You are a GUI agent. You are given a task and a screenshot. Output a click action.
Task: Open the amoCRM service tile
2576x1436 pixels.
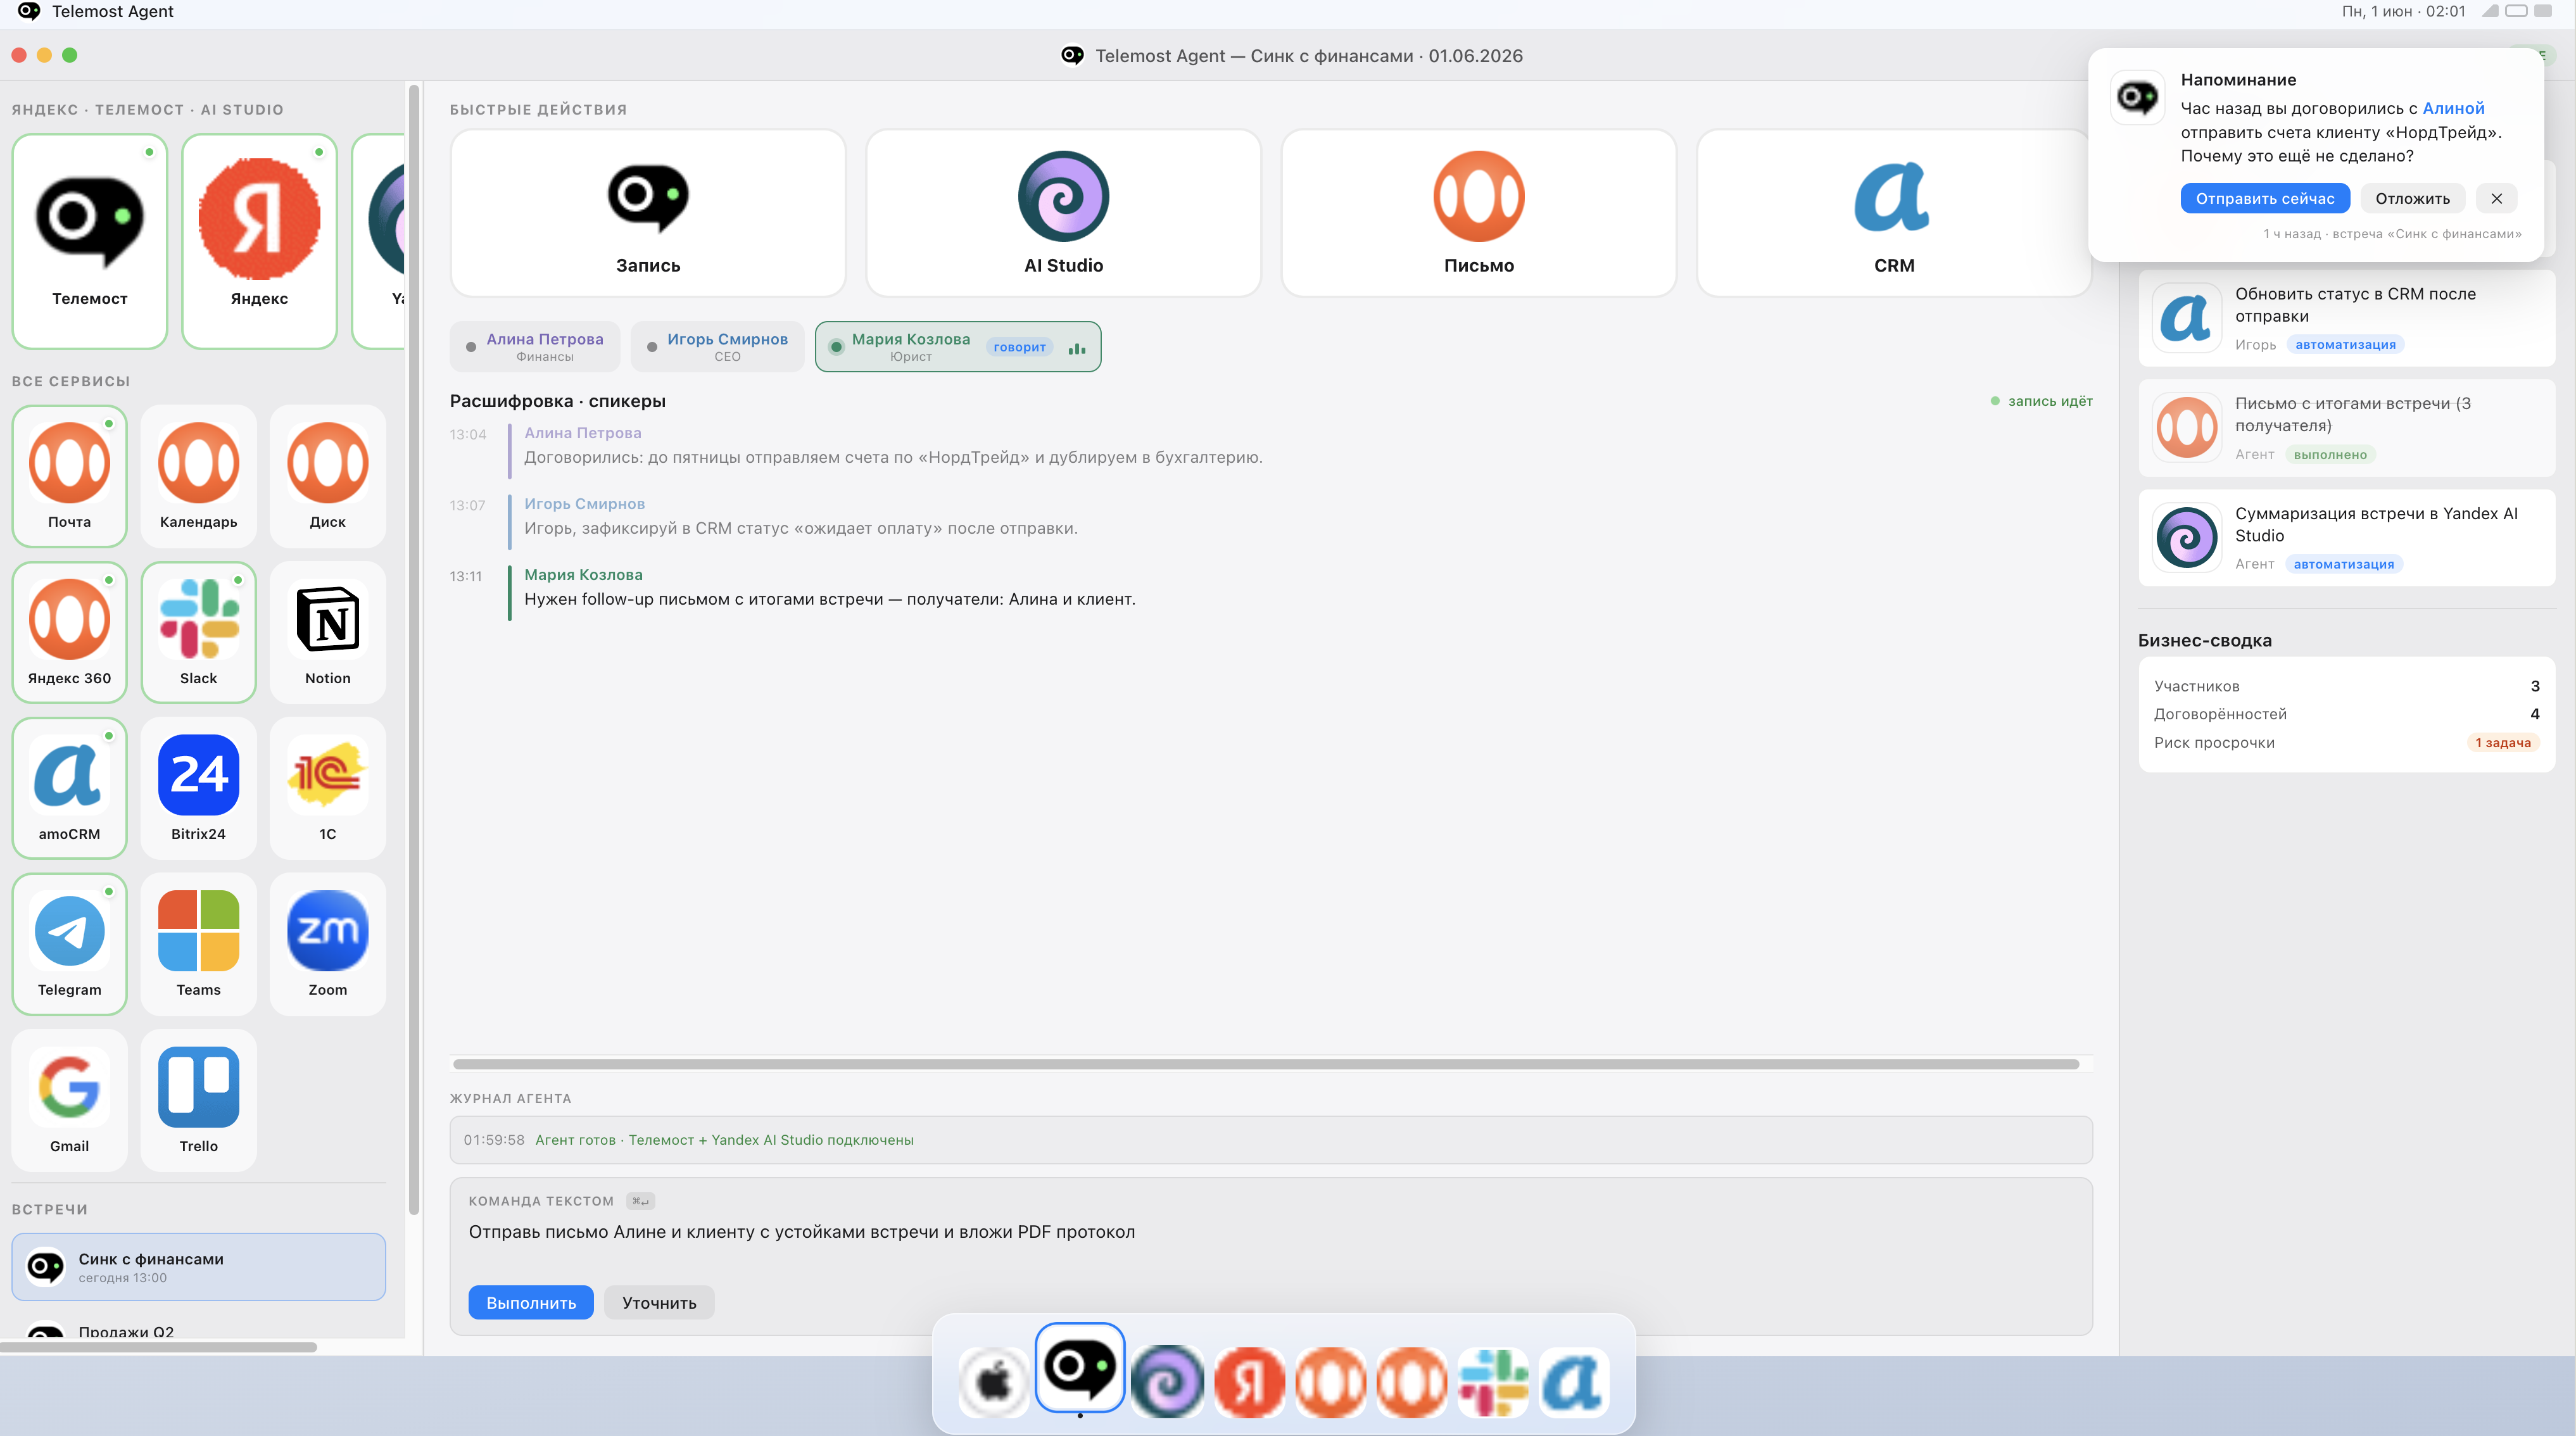click(x=69, y=787)
